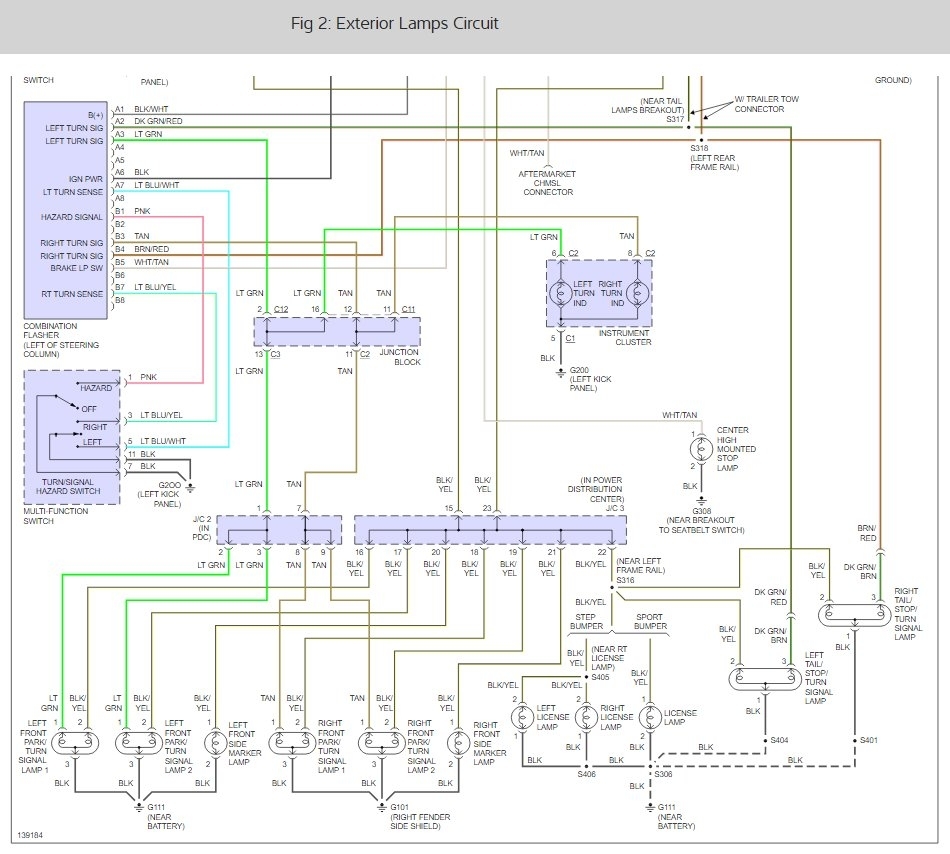Click the Left Turn Ind lamp symbol
950x854 pixels.
click(560, 294)
